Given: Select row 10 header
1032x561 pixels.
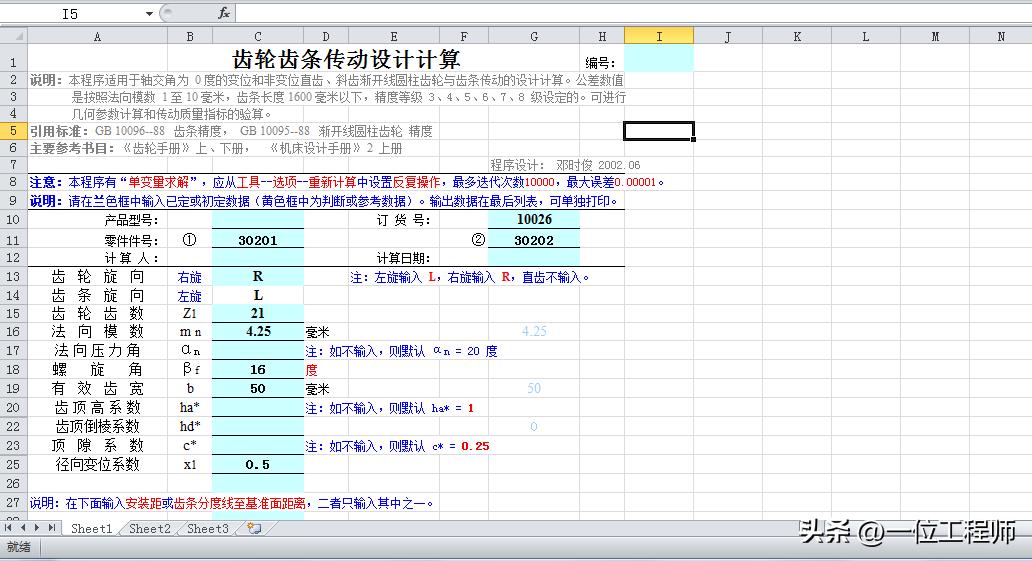Looking at the screenshot, I should pyautogui.click(x=13, y=219).
